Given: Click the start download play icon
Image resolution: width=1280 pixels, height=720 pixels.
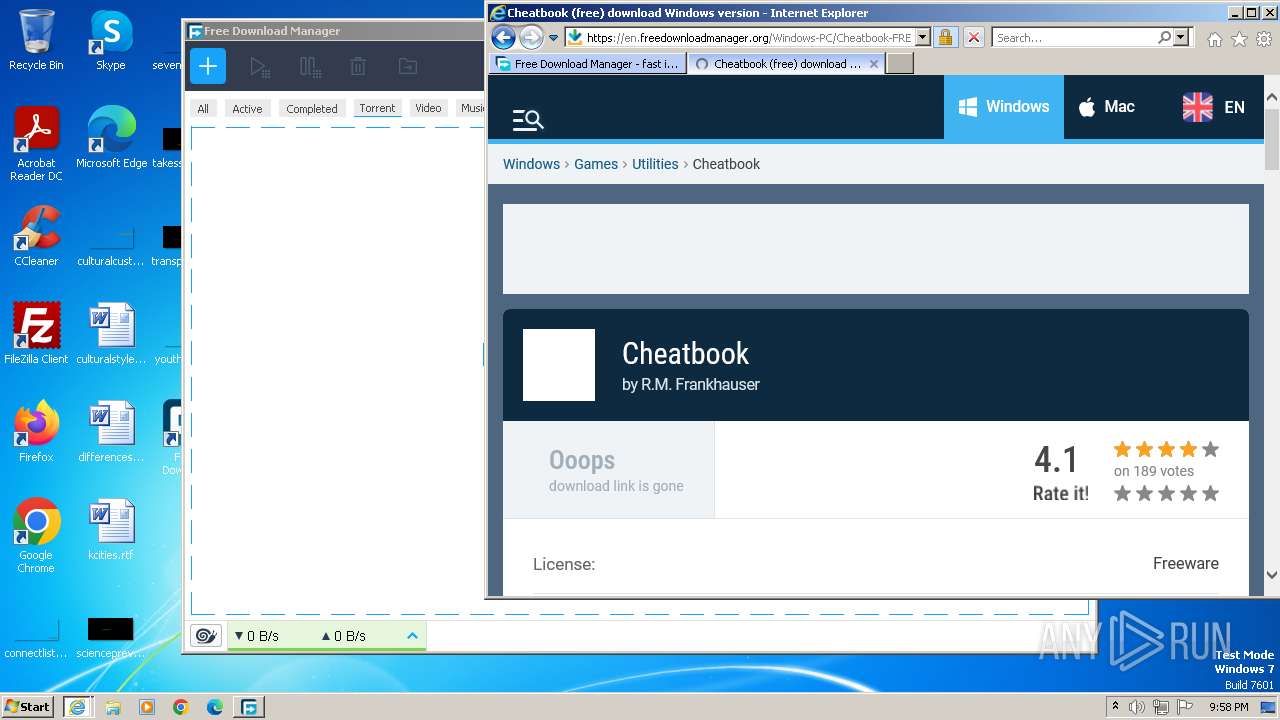Looking at the screenshot, I should pyautogui.click(x=260, y=67).
